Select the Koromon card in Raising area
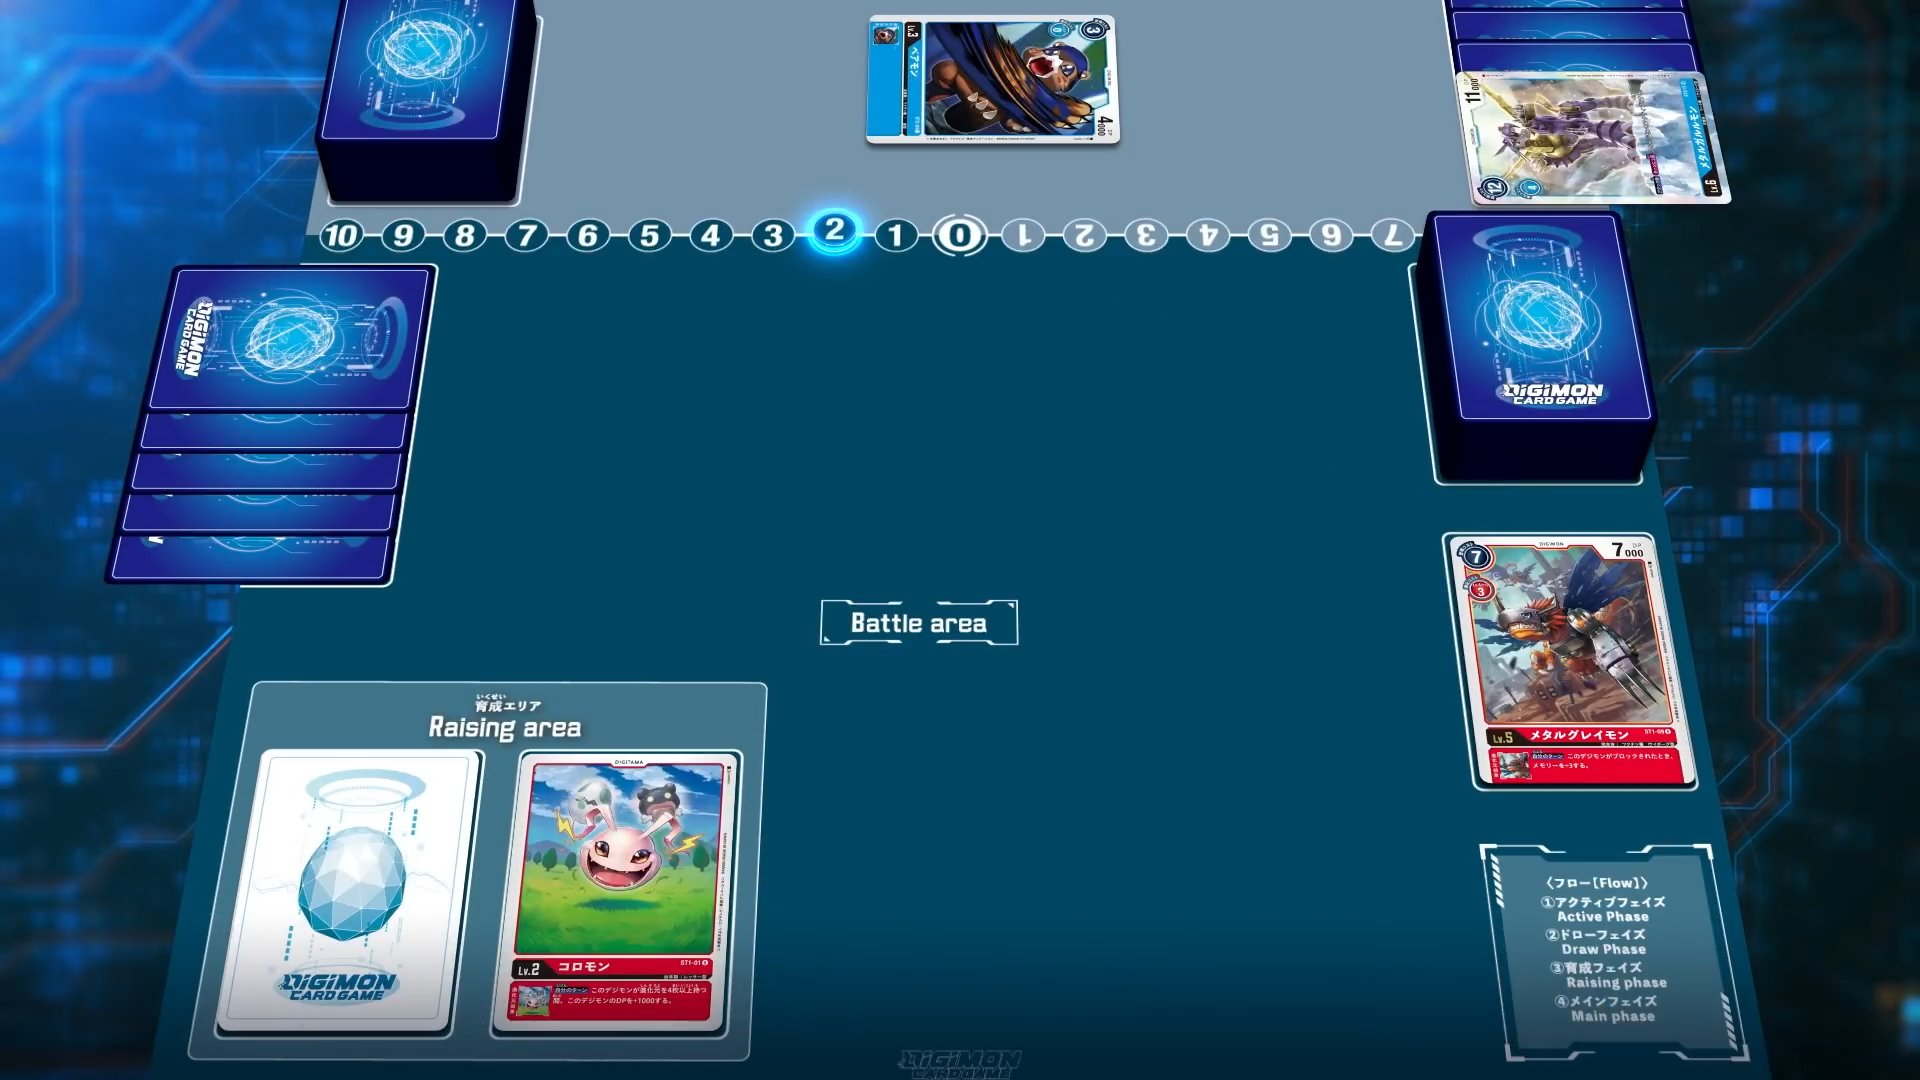This screenshot has height=1080, width=1920. point(616,893)
